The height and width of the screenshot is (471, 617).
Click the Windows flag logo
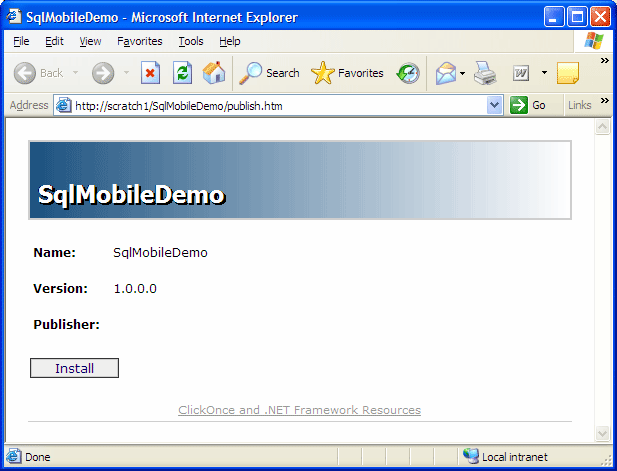click(x=594, y=41)
